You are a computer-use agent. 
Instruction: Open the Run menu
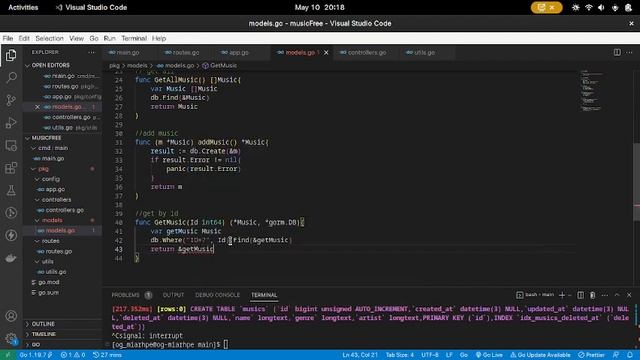point(109,38)
